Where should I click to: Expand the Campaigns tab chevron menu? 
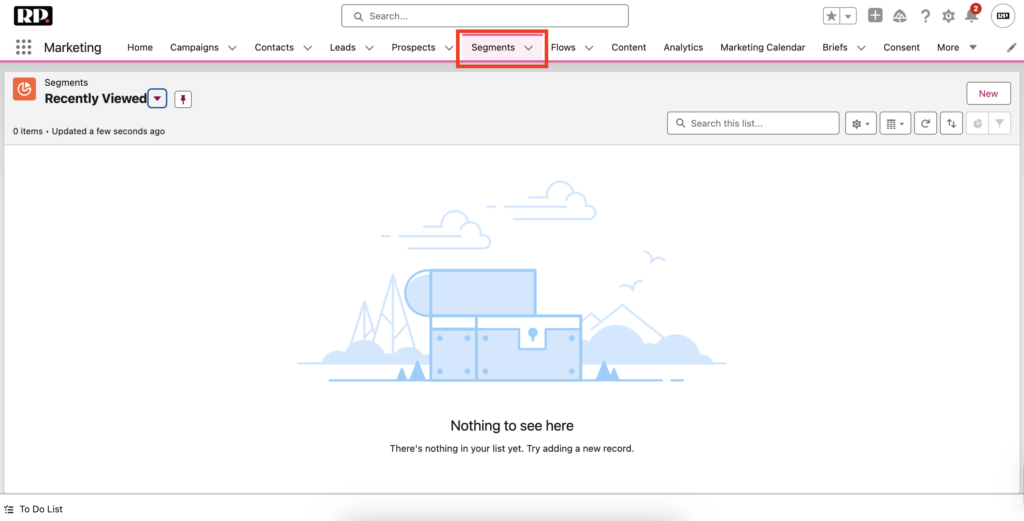pos(232,47)
